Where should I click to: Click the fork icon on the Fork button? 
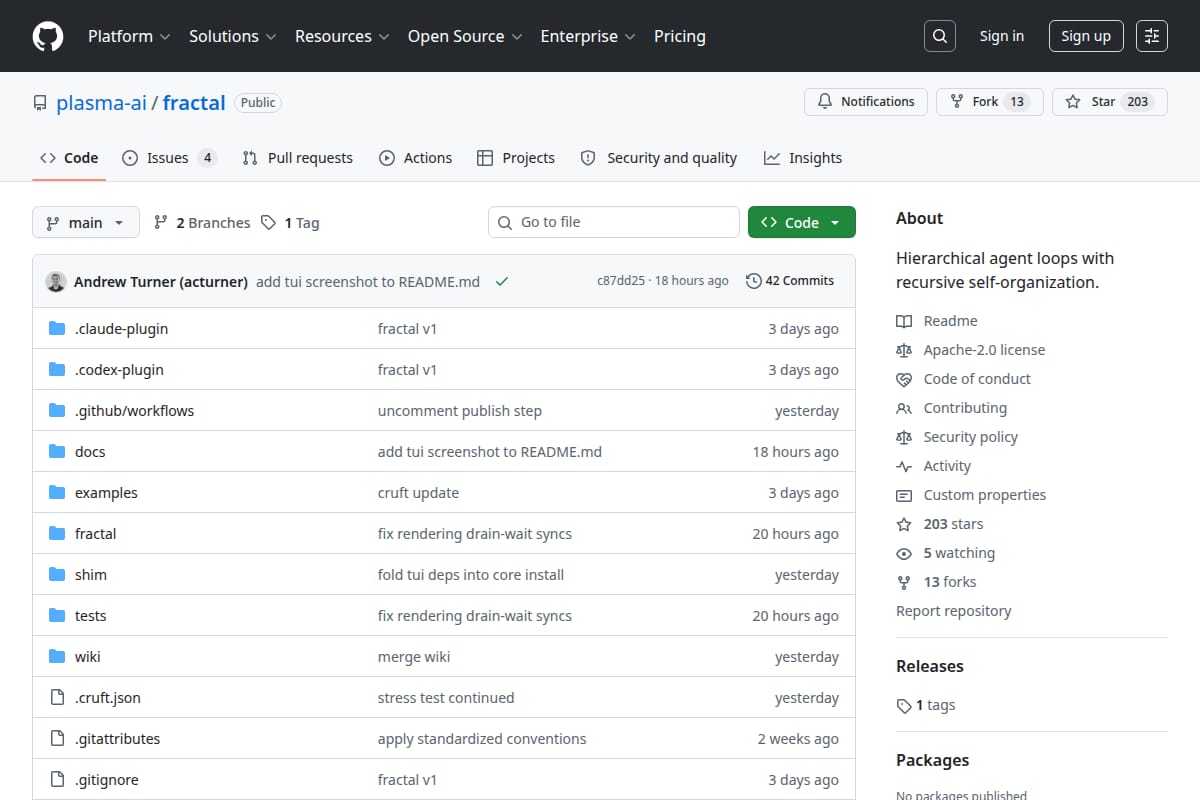tap(957, 102)
